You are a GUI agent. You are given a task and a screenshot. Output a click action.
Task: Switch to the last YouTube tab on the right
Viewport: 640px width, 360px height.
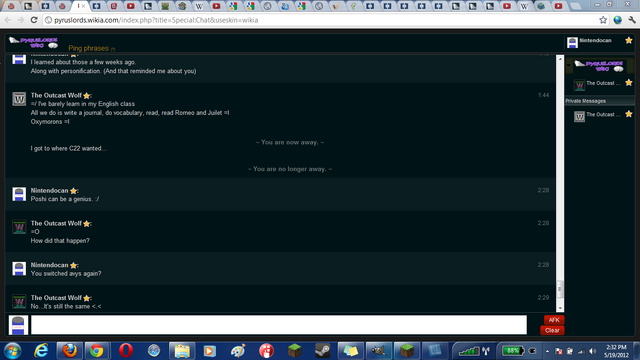point(558,6)
